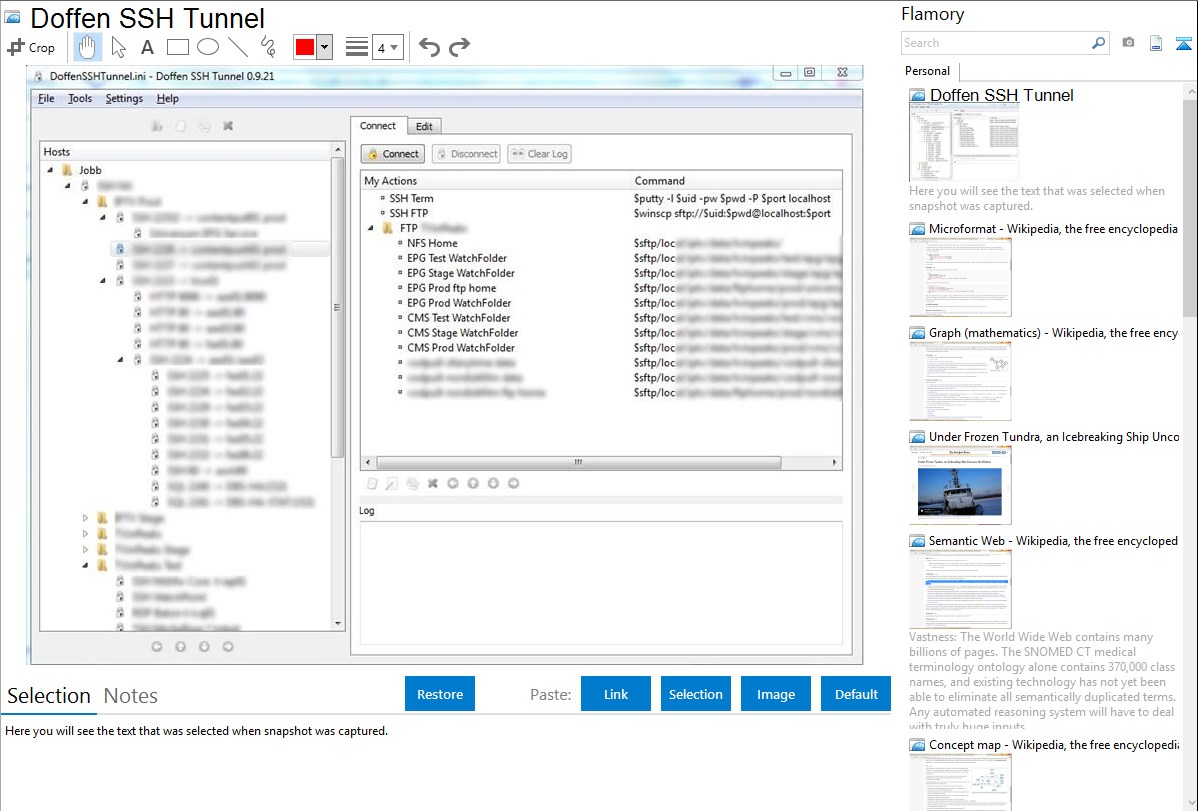Focus the Flamory Search field
Image resolution: width=1198 pixels, height=811 pixels.
[x=995, y=43]
